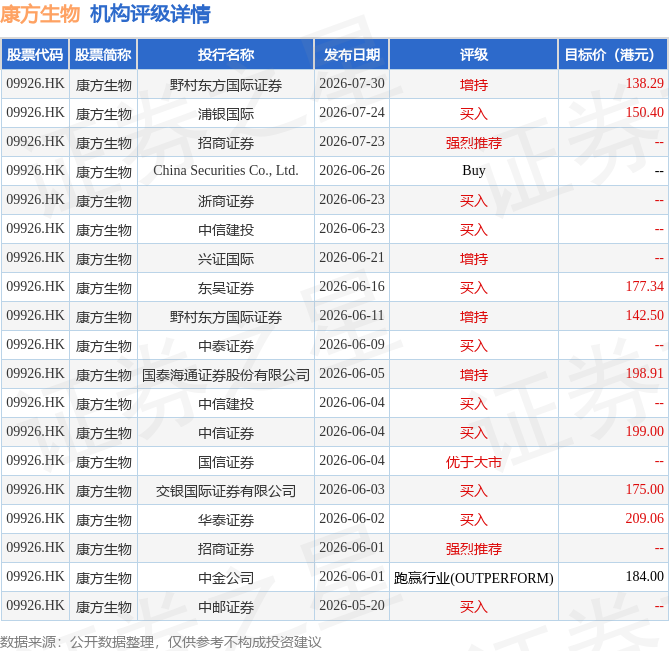The width and height of the screenshot is (669, 651).
Task: Select the Buy rating cell
Action: 474,171
